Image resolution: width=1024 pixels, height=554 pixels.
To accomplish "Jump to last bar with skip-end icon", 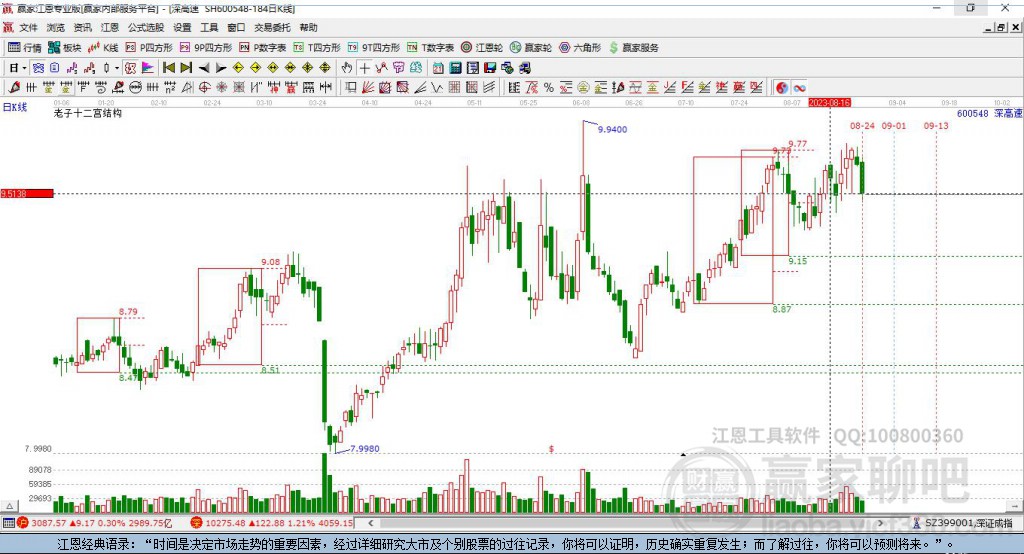I will click(x=186, y=68).
